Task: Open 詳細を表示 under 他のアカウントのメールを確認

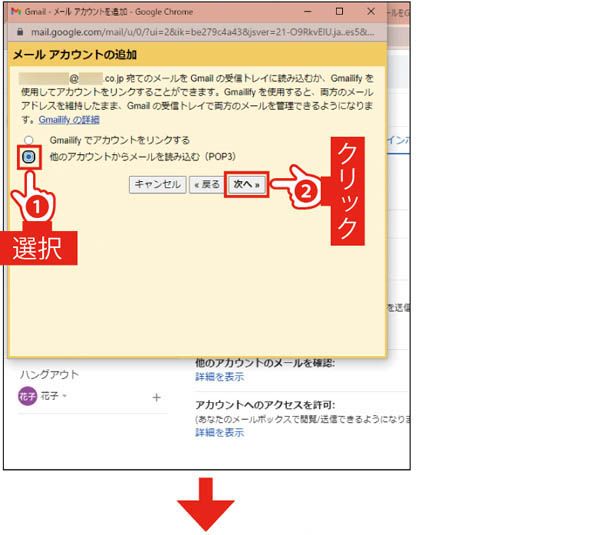Action: 220,377
